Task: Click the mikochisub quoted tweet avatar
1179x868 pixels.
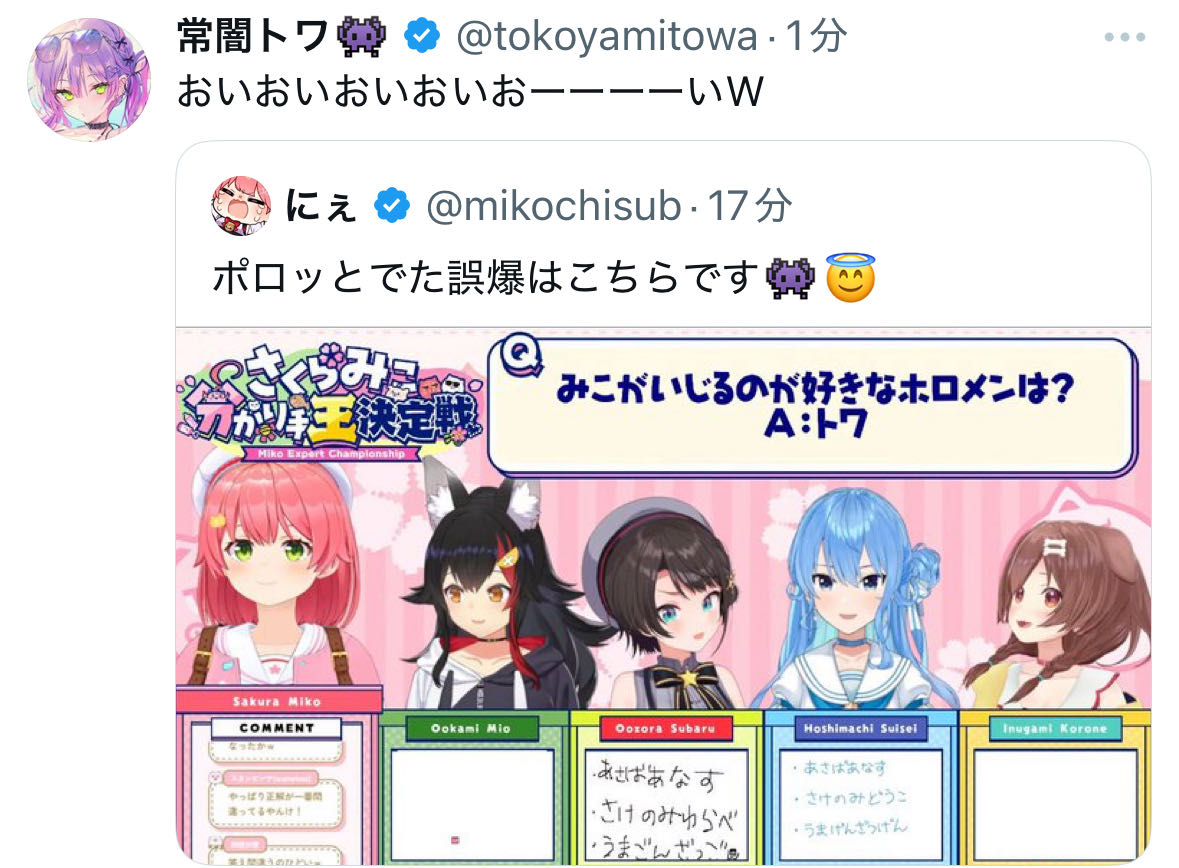Action: pos(241,205)
